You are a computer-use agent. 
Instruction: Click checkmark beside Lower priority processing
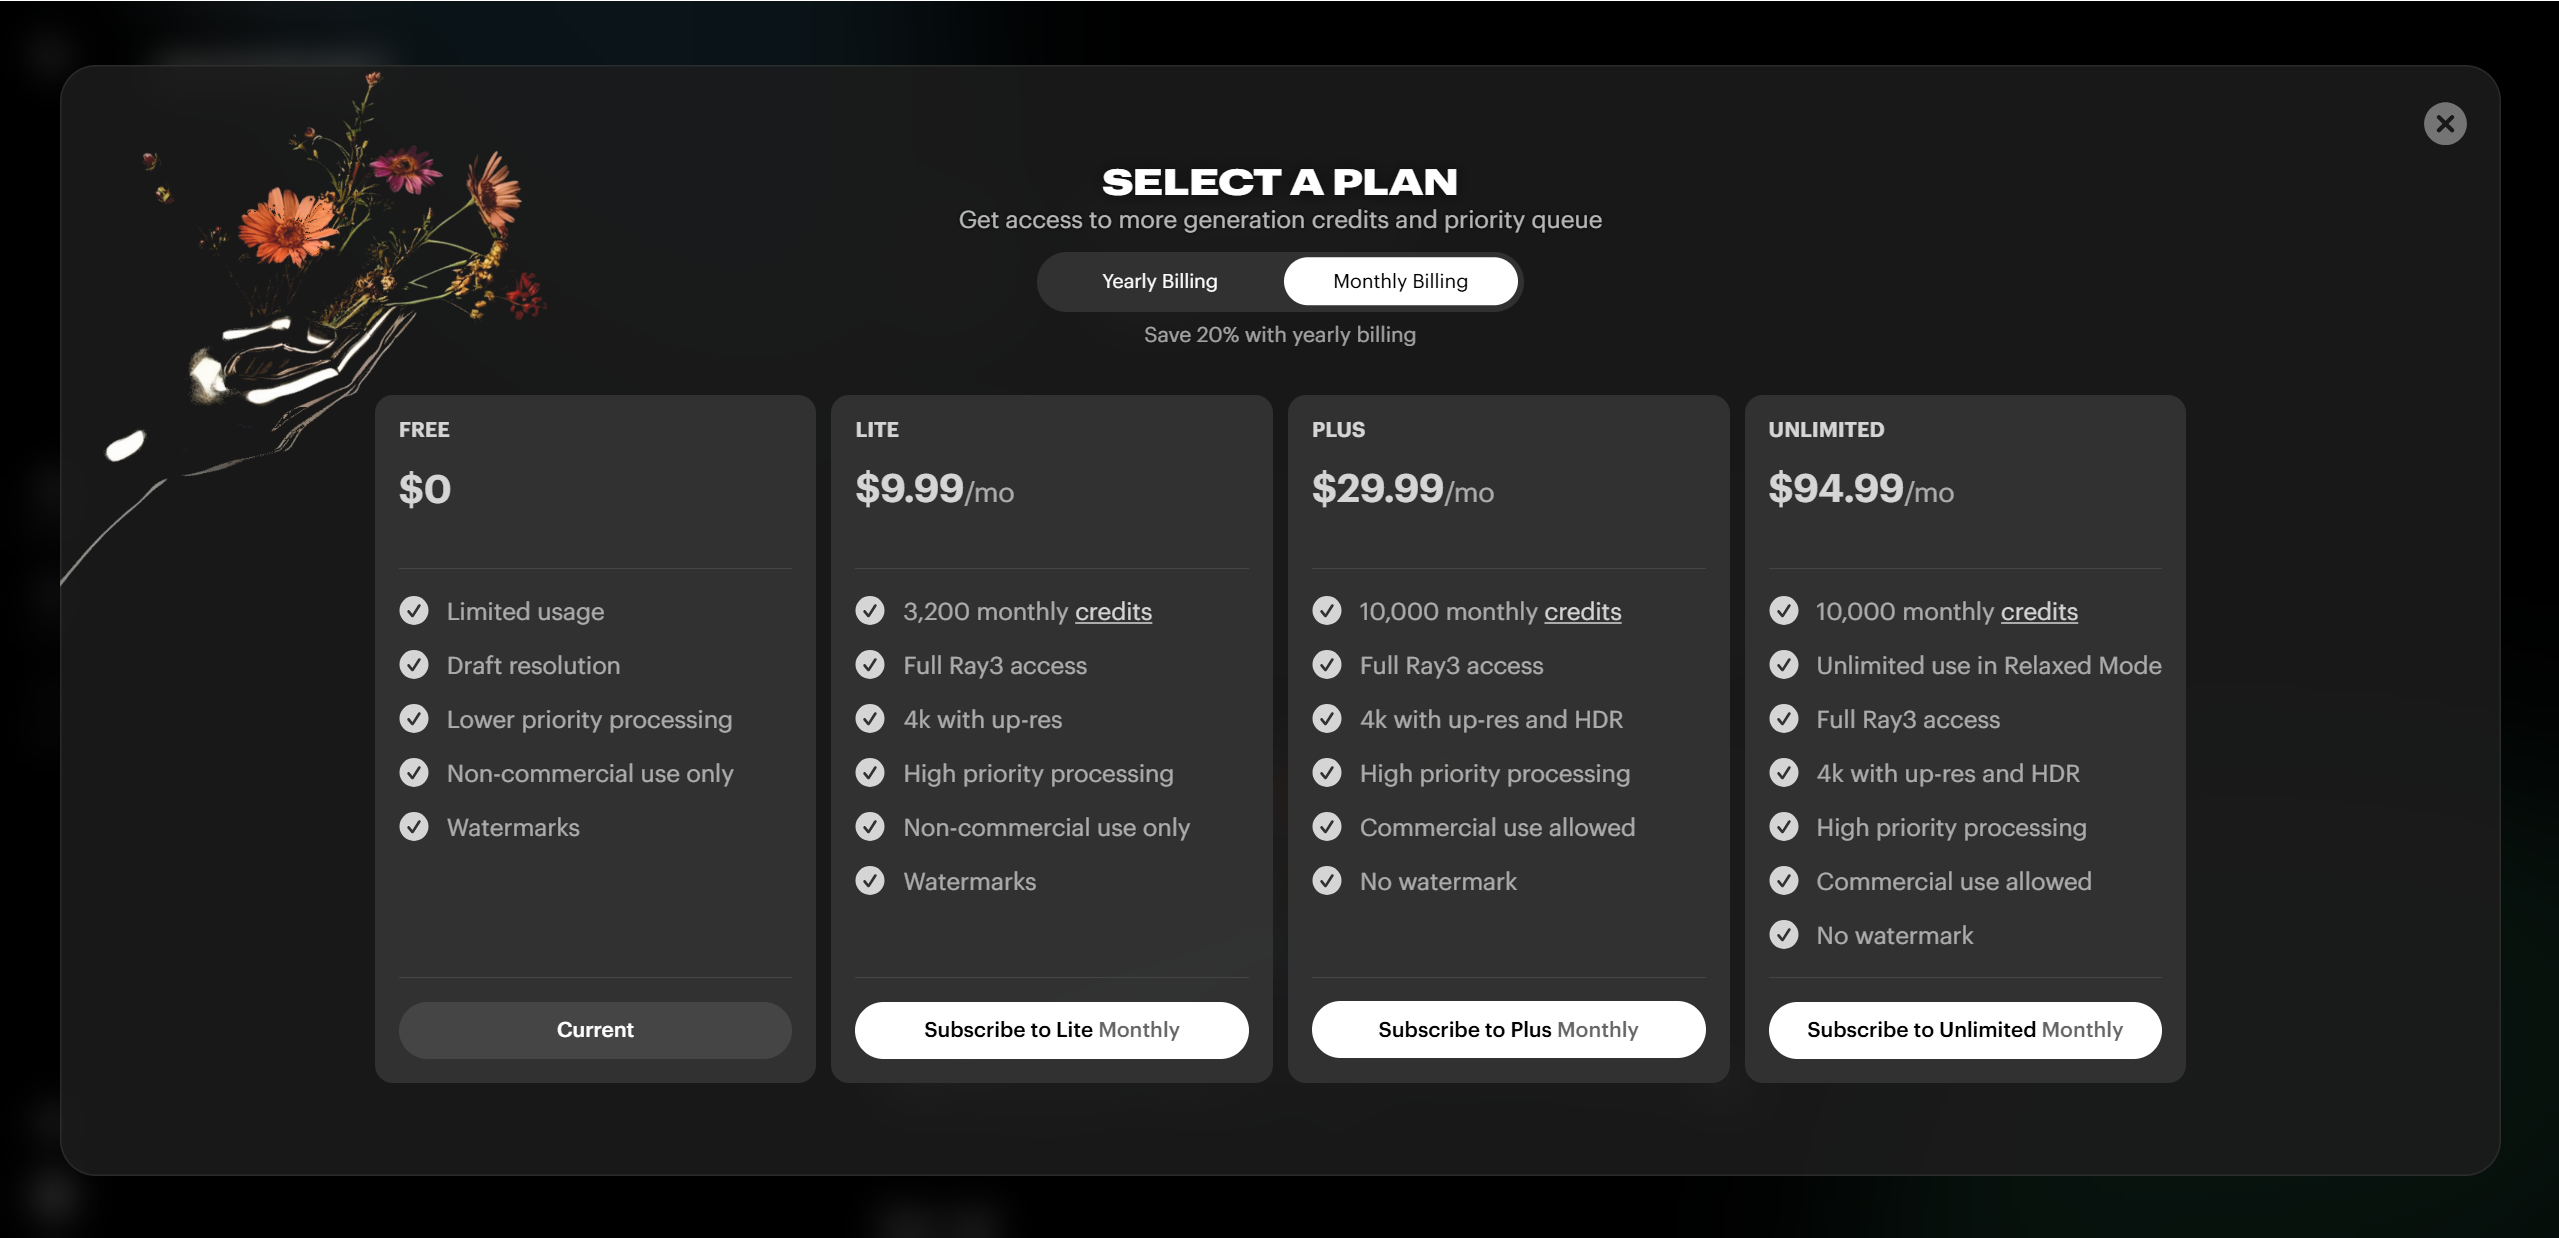point(414,719)
